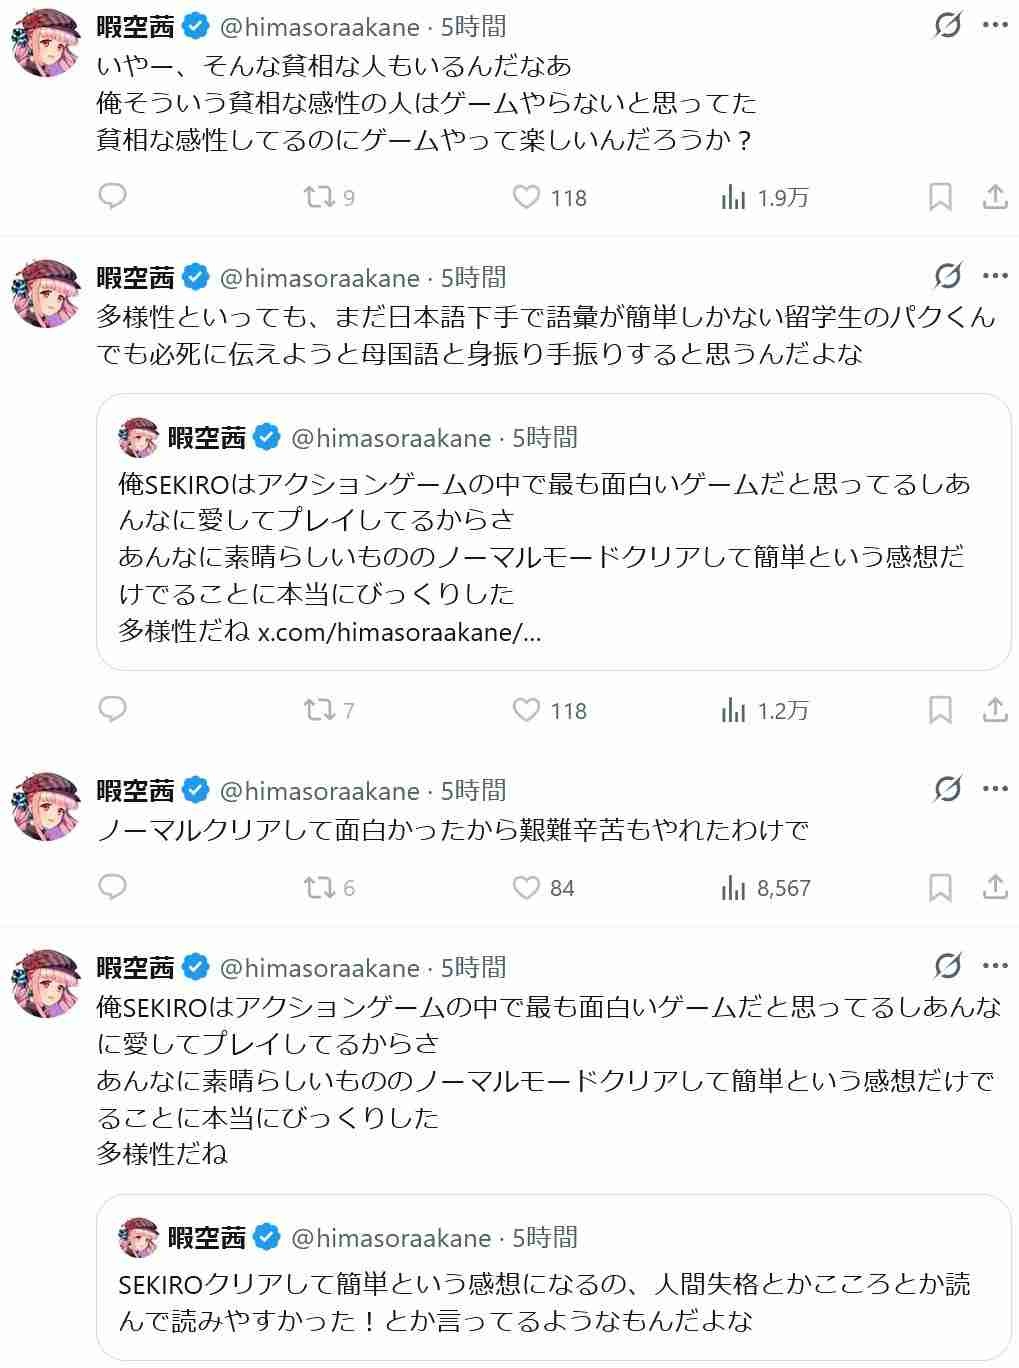Open more options menu on first tweet
The width and height of the screenshot is (1019, 1368).
(995, 25)
